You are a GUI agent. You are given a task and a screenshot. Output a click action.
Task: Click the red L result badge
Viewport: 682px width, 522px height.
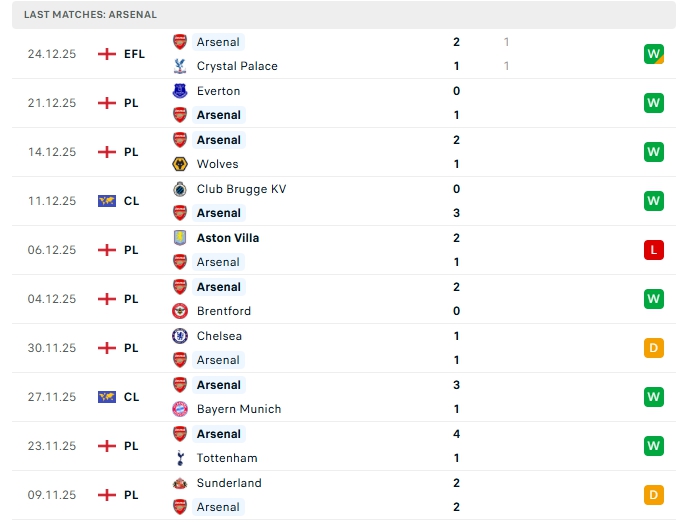pyautogui.click(x=654, y=250)
